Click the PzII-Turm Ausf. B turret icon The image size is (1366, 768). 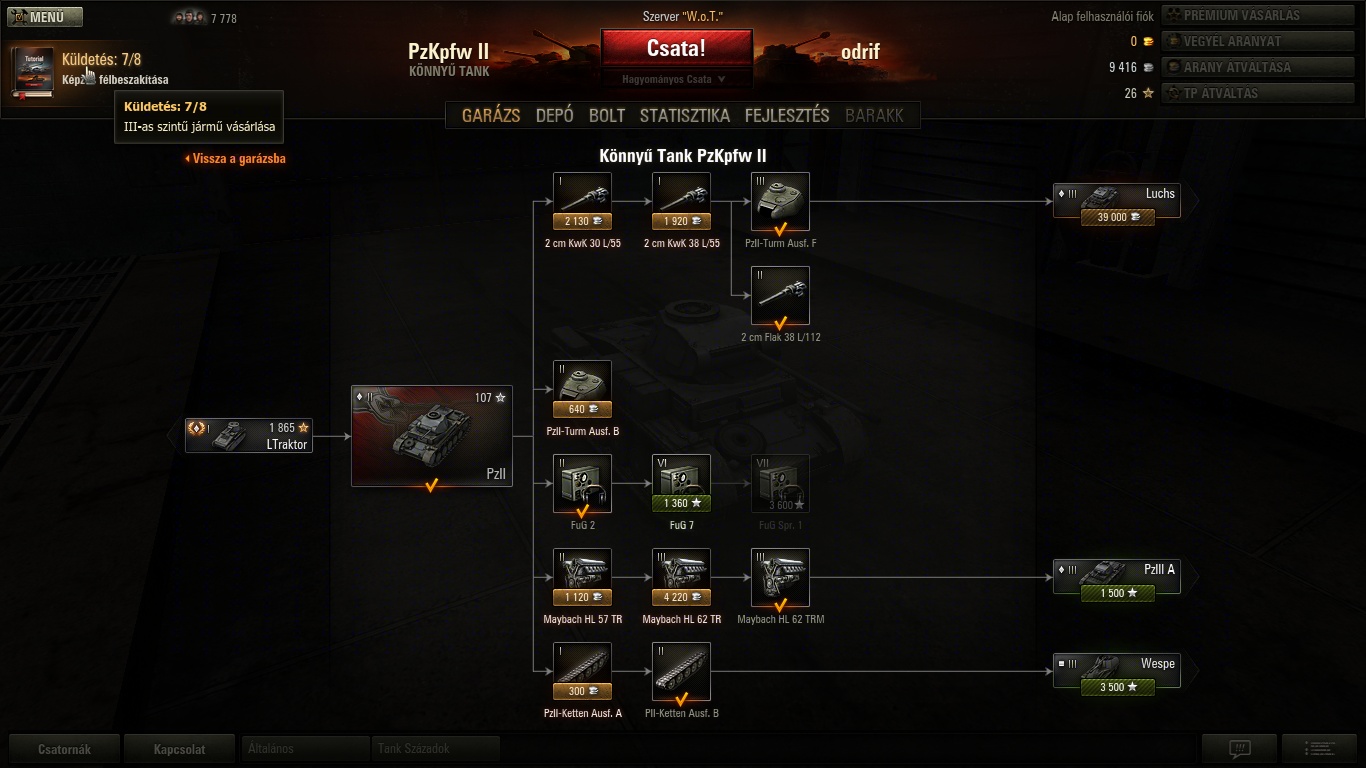tap(582, 389)
